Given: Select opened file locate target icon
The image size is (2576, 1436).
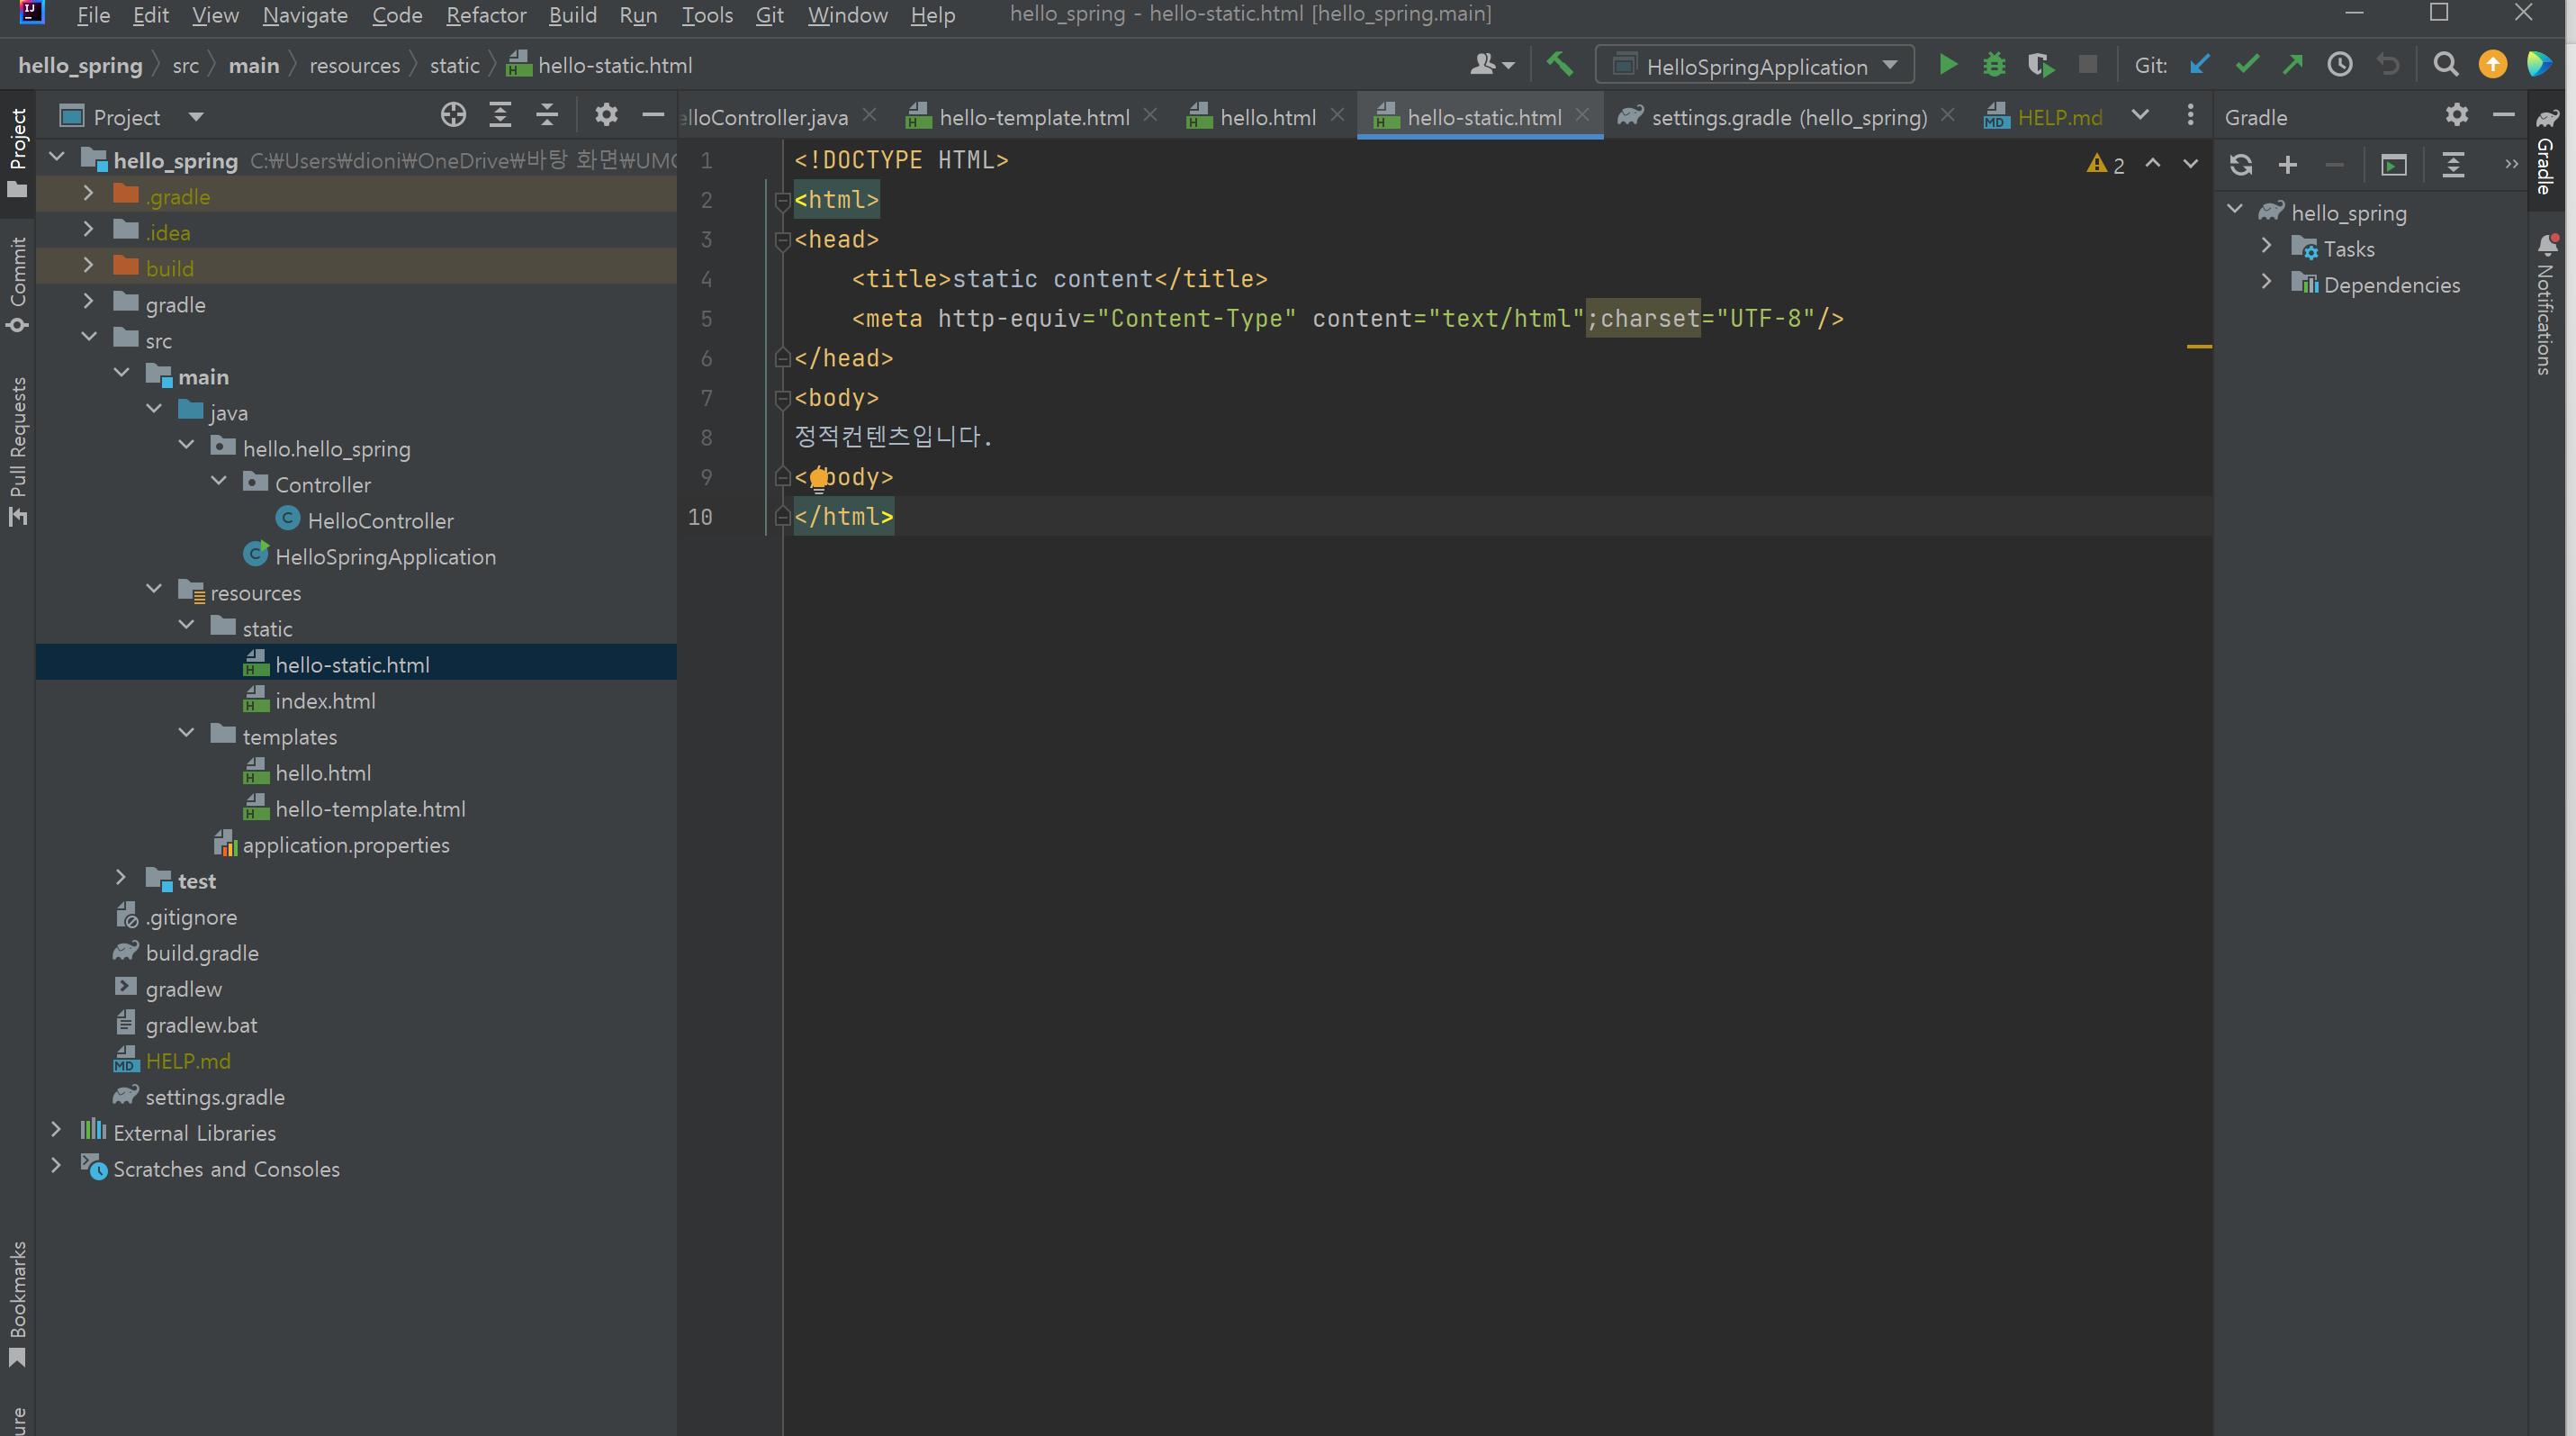Looking at the screenshot, I should click(x=453, y=116).
